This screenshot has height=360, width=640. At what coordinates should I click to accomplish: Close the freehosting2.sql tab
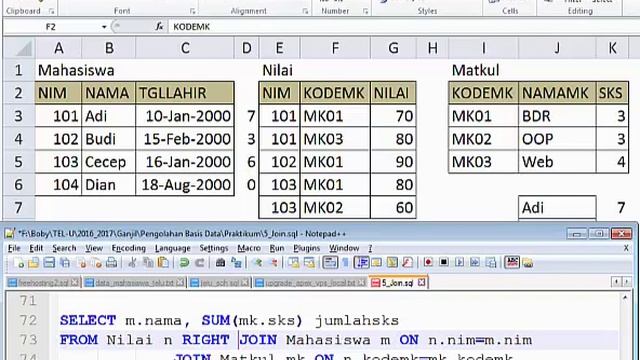[74, 282]
